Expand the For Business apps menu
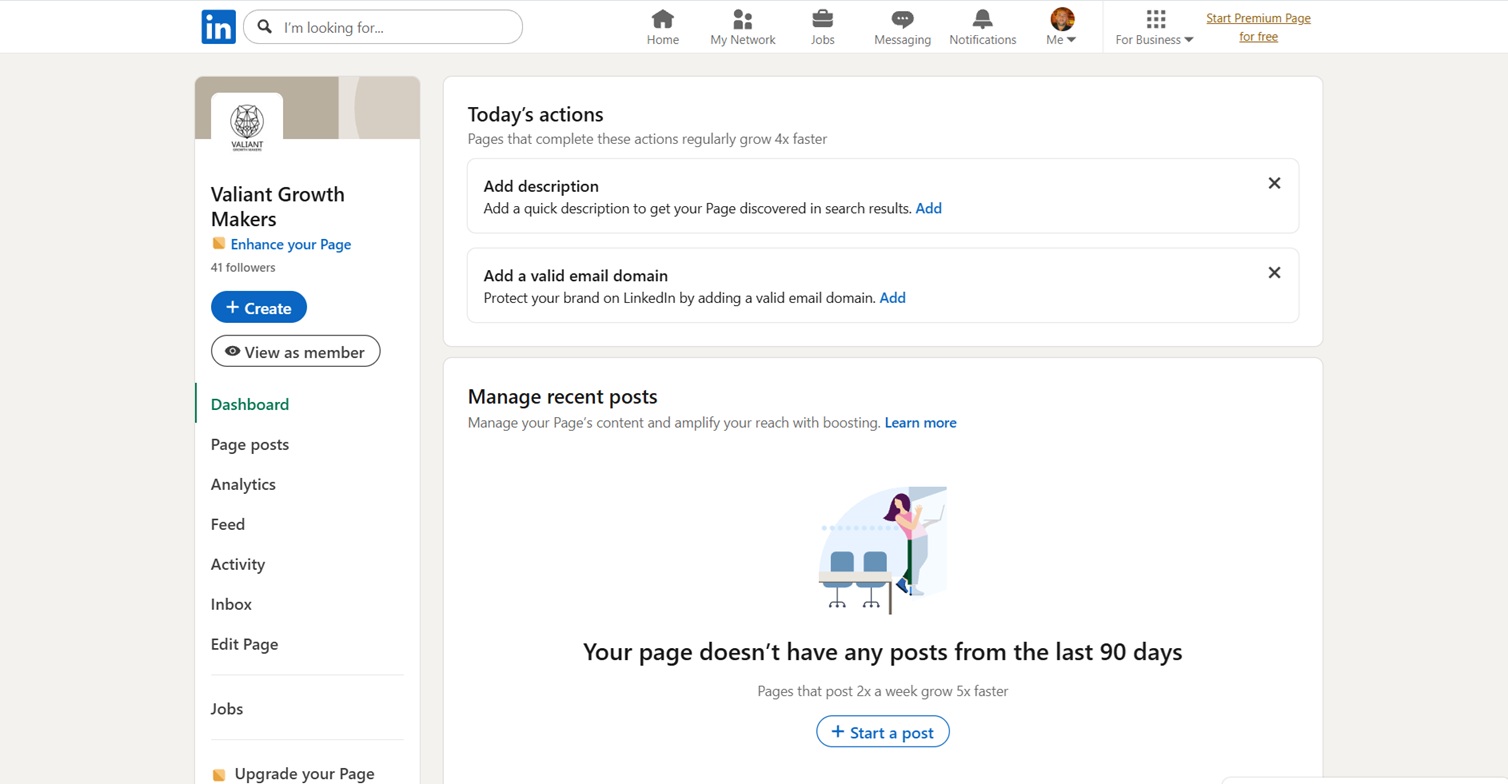Screen dimensions: 1508x784 pyautogui.click(x=1154, y=27)
